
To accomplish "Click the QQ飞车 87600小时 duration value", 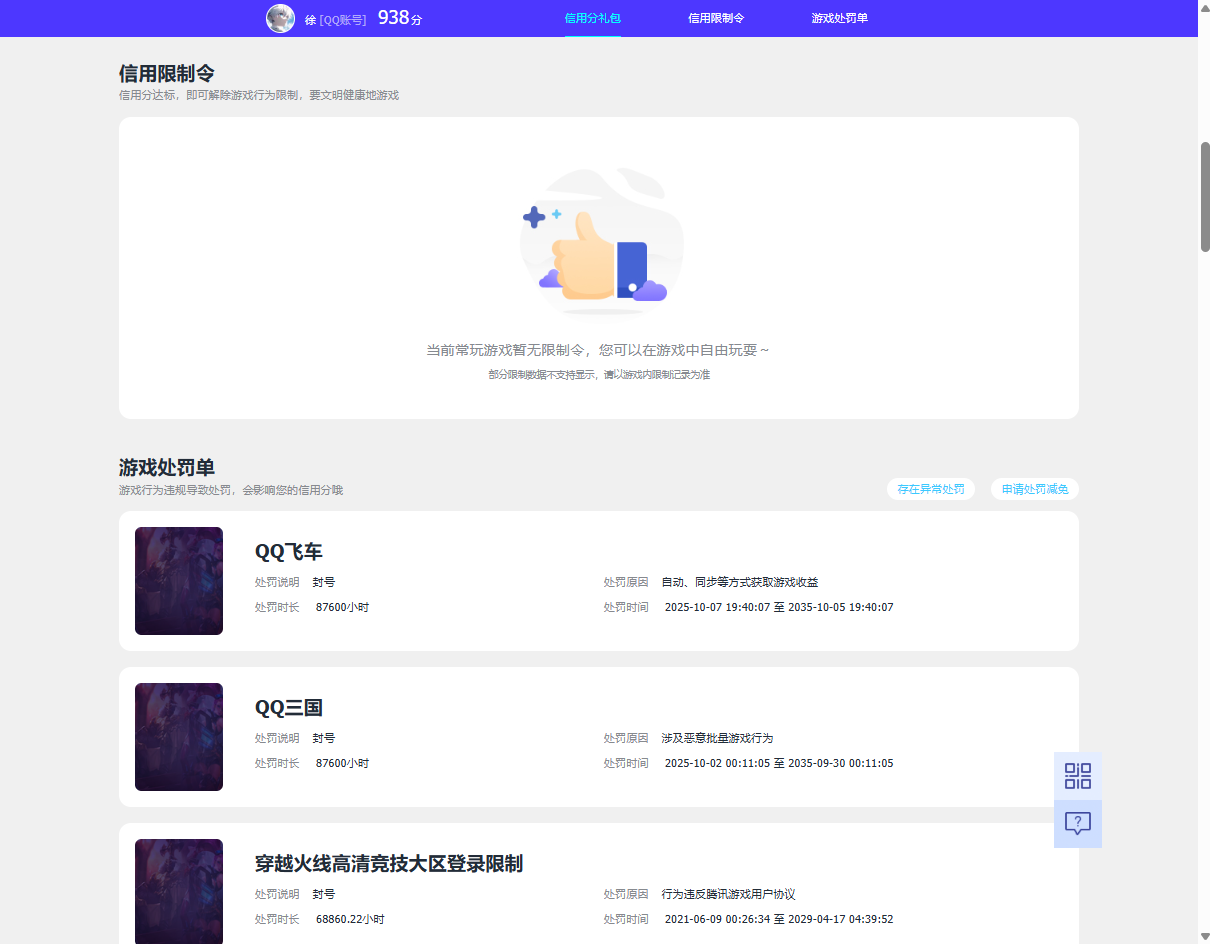I will click(x=342, y=607).
